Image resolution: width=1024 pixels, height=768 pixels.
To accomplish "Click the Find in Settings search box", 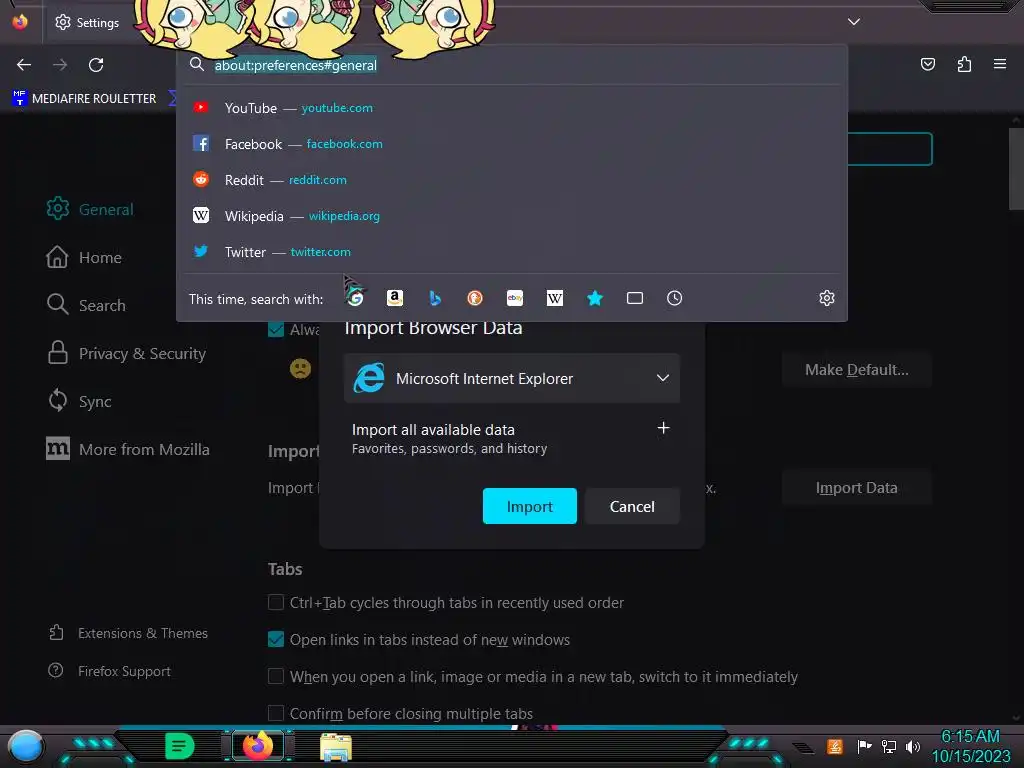I will click(x=889, y=149).
